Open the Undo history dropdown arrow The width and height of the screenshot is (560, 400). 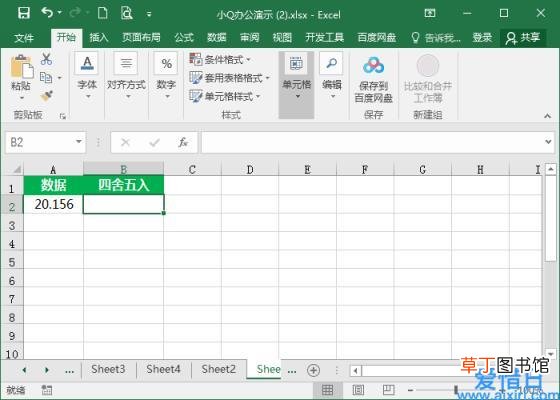pos(60,12)
